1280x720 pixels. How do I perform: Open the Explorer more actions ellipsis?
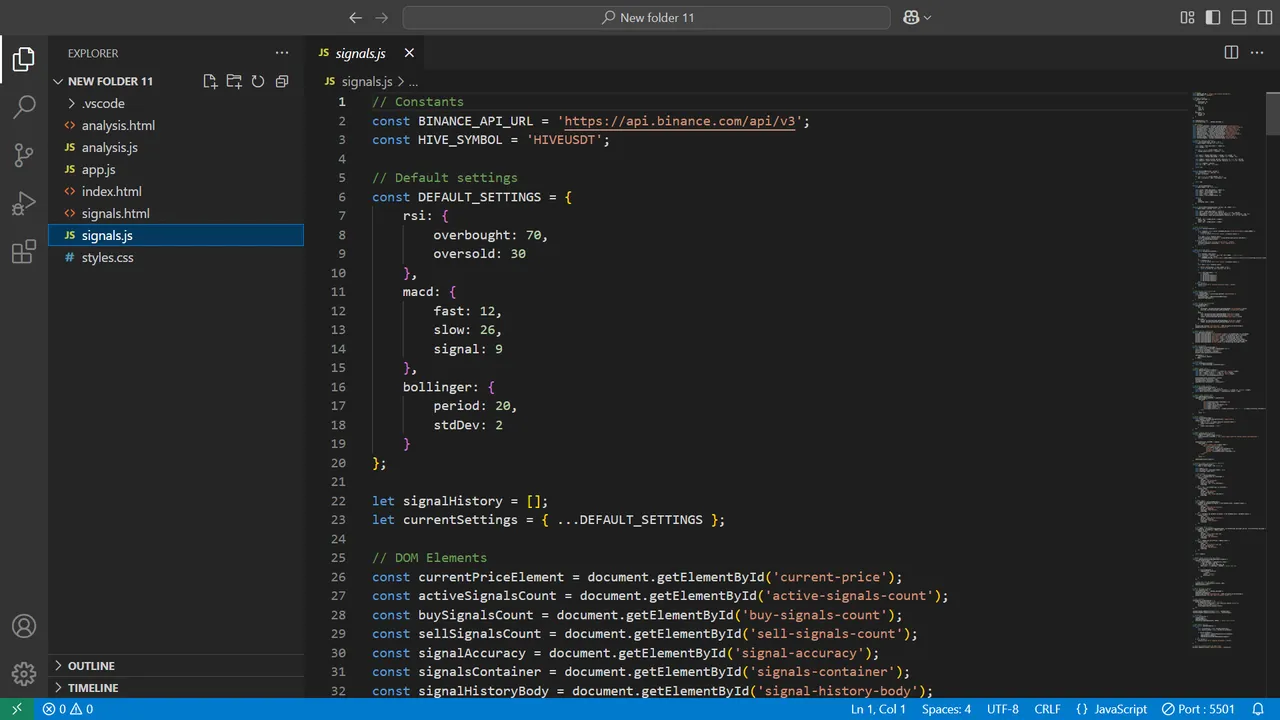pyautogui.click(x=282, y=53)
